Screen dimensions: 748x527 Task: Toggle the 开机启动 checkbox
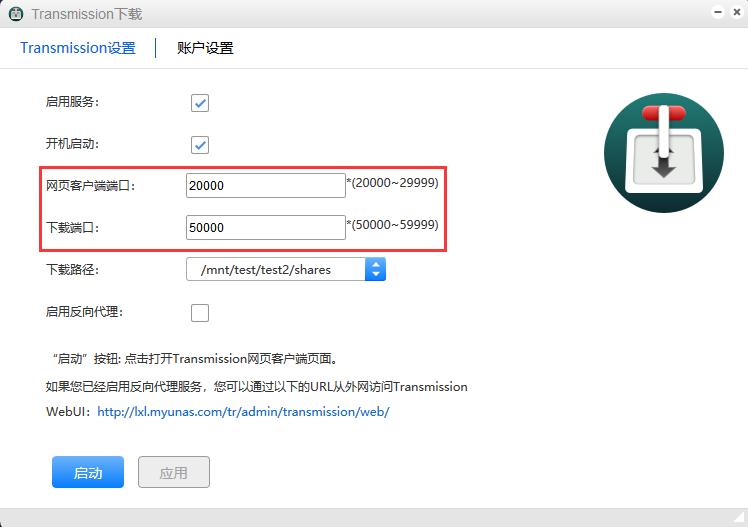click(200, 145)
